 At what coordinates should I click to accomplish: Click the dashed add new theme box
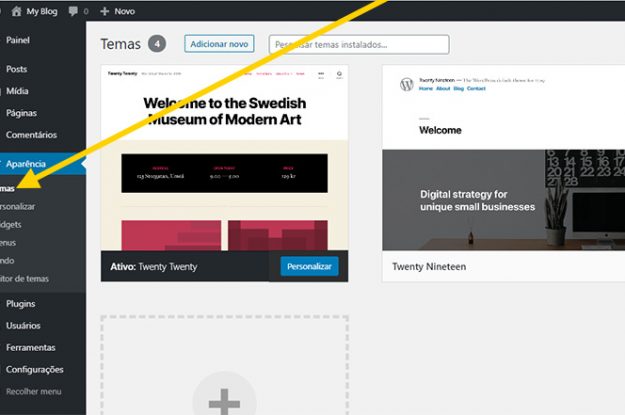point(224,365)
